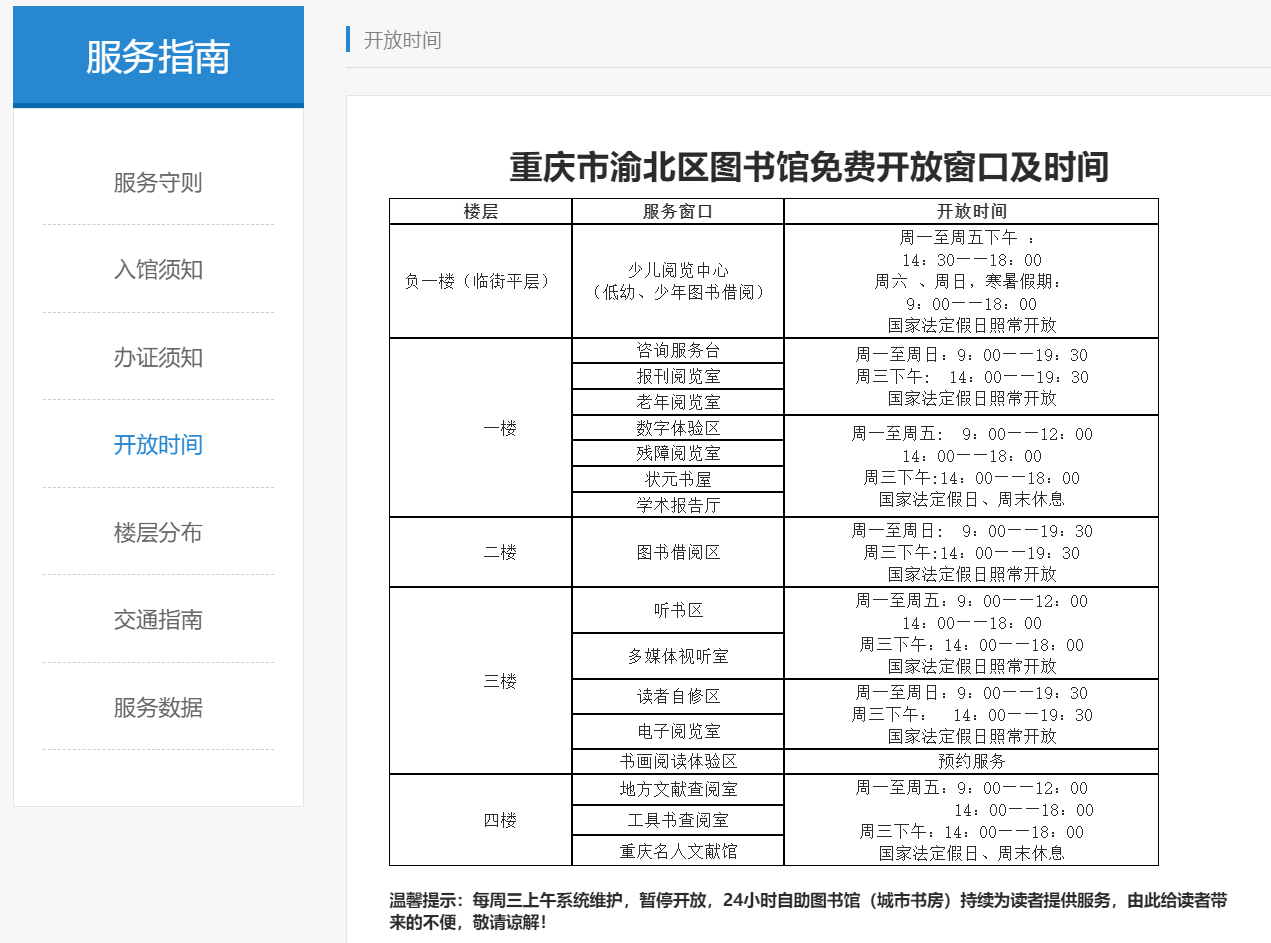Click the 报刊阅览室 cell

click(678, 377)
